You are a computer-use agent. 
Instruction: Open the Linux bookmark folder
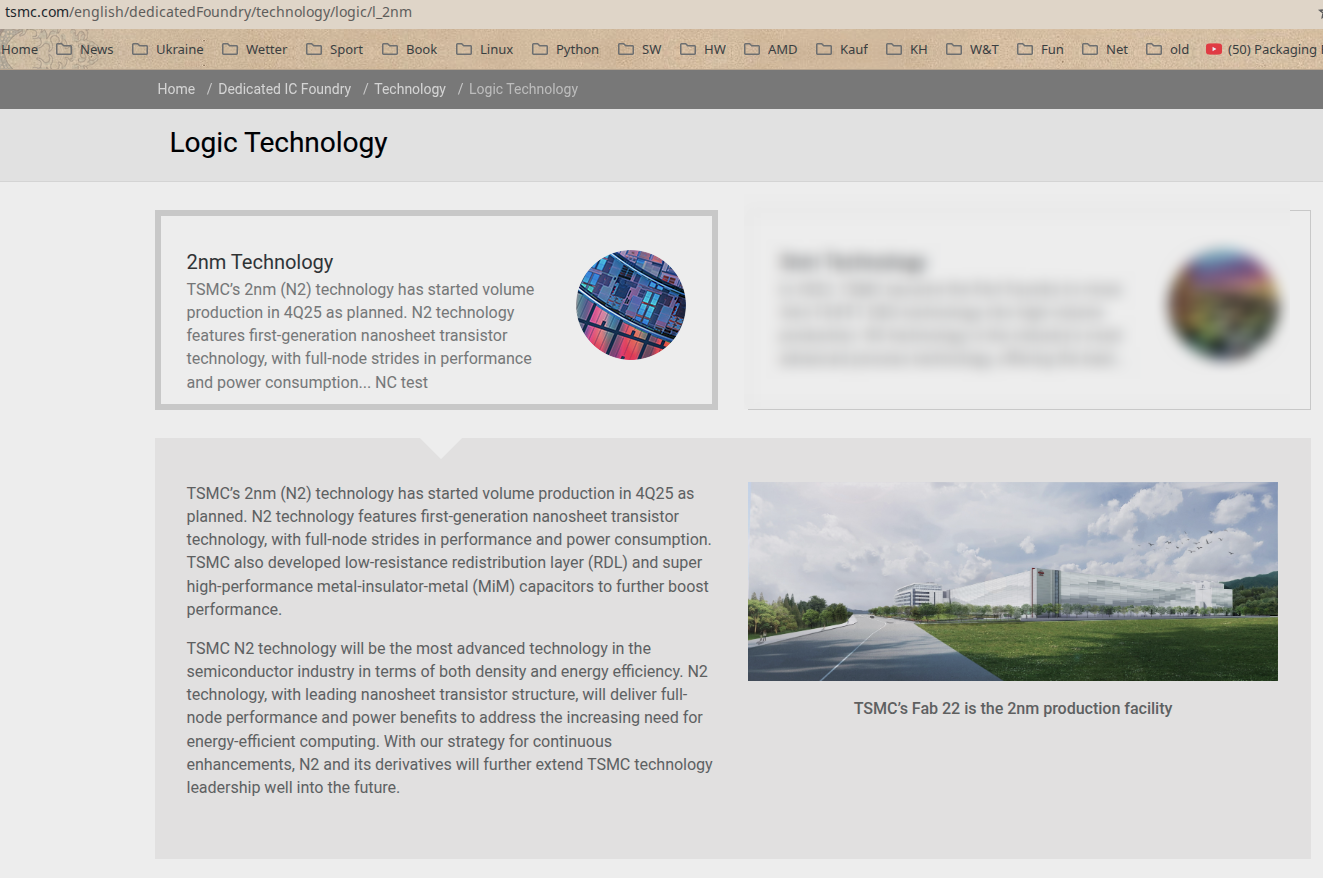click(485, 49)
